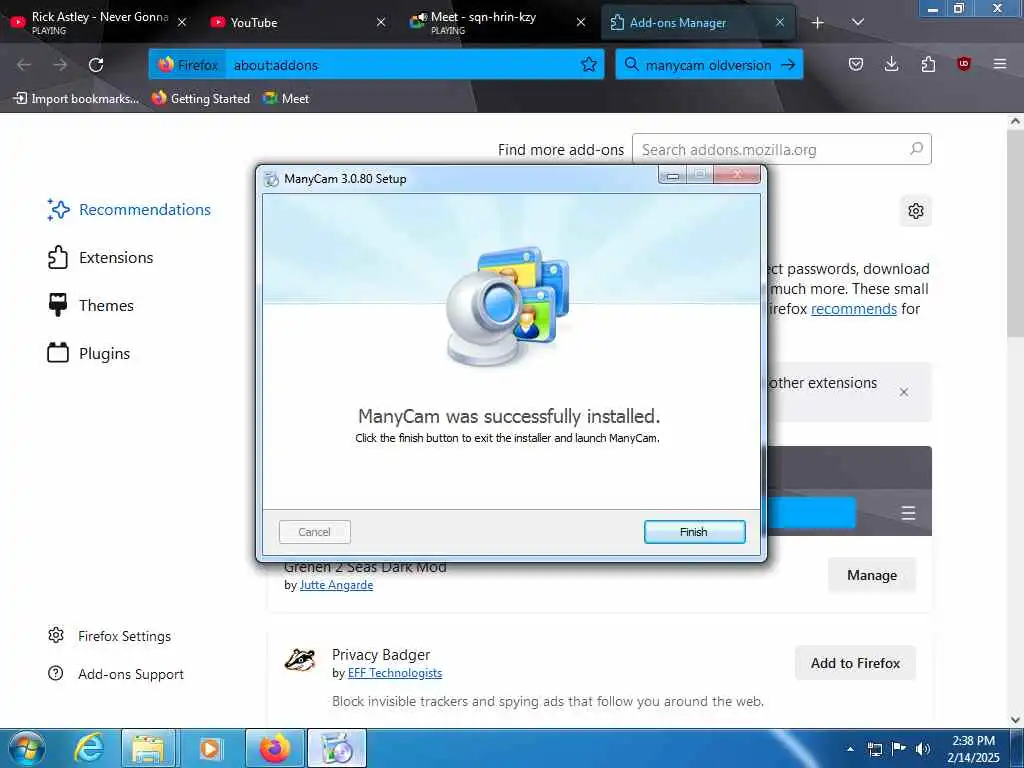The width and height of the screenshot is (1024, 768).
Task: Open the volume speaker tray icon
Action: (922, 749)
